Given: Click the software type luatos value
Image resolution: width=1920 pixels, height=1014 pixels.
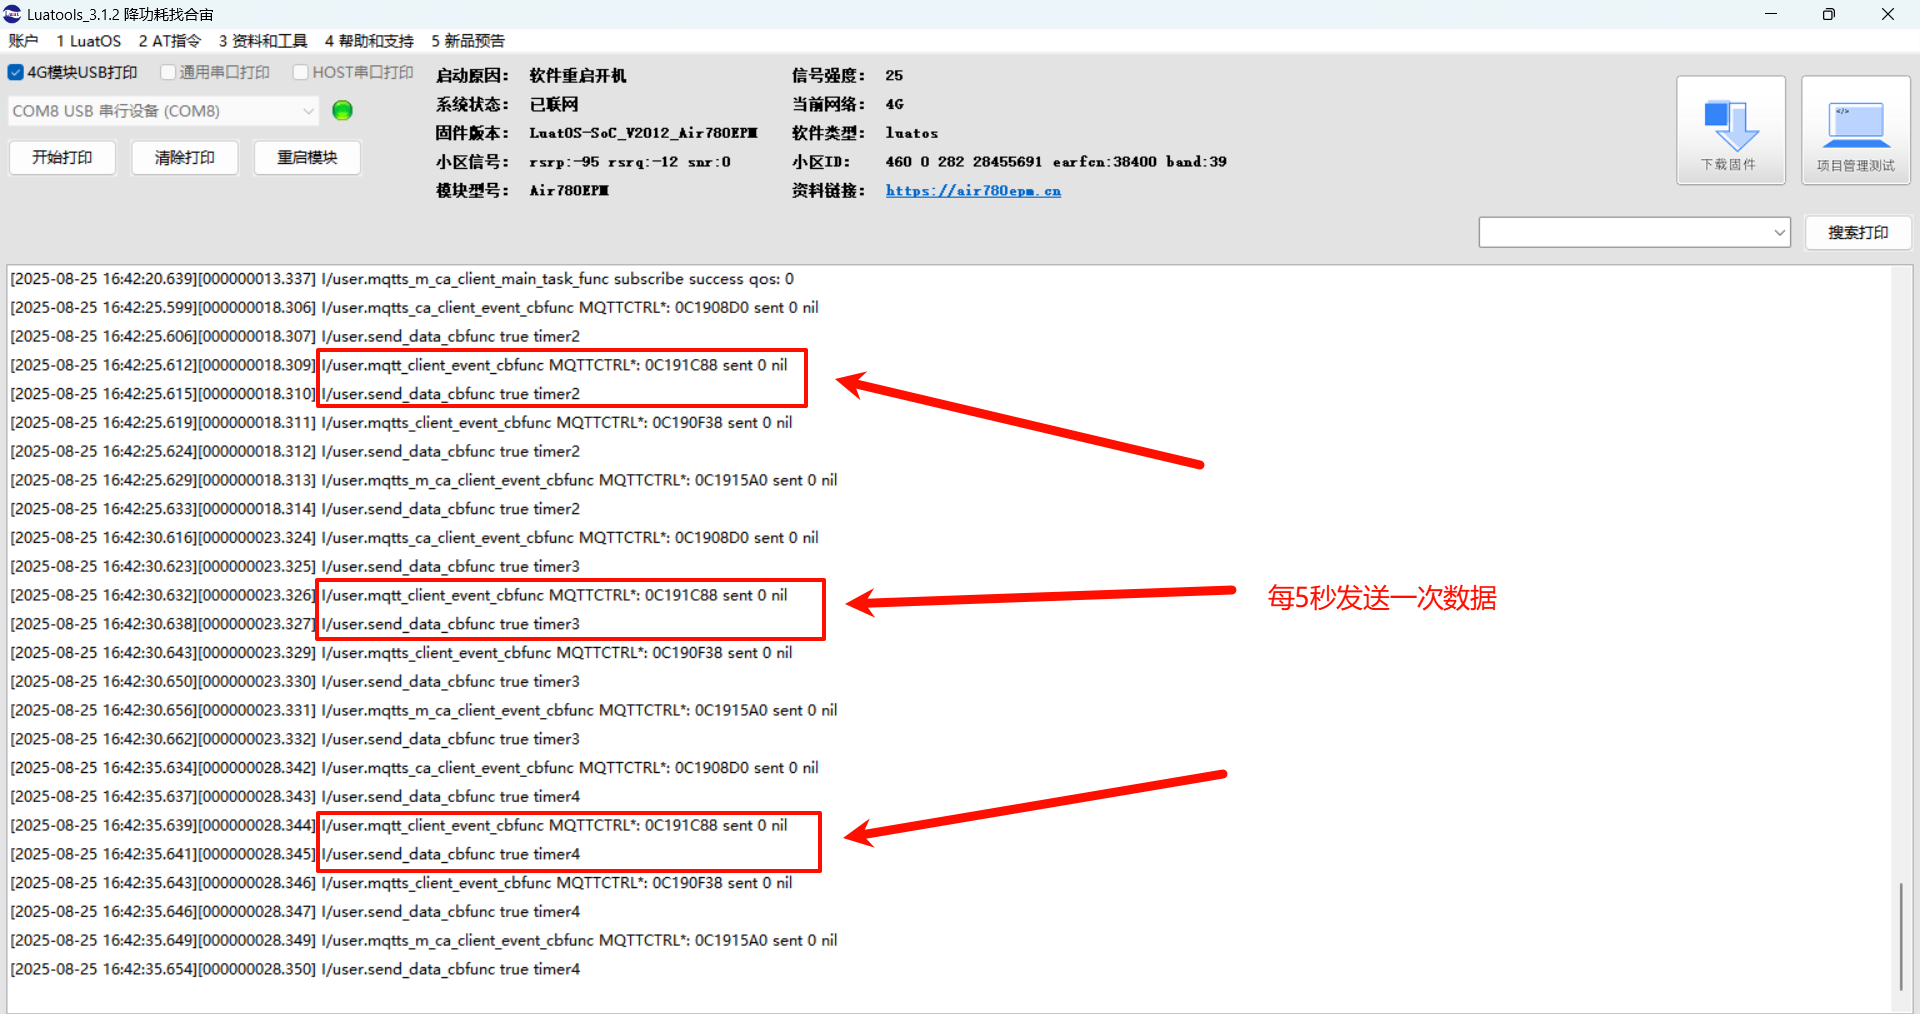Looking at the screenshot, I should [x=912, y=133].
